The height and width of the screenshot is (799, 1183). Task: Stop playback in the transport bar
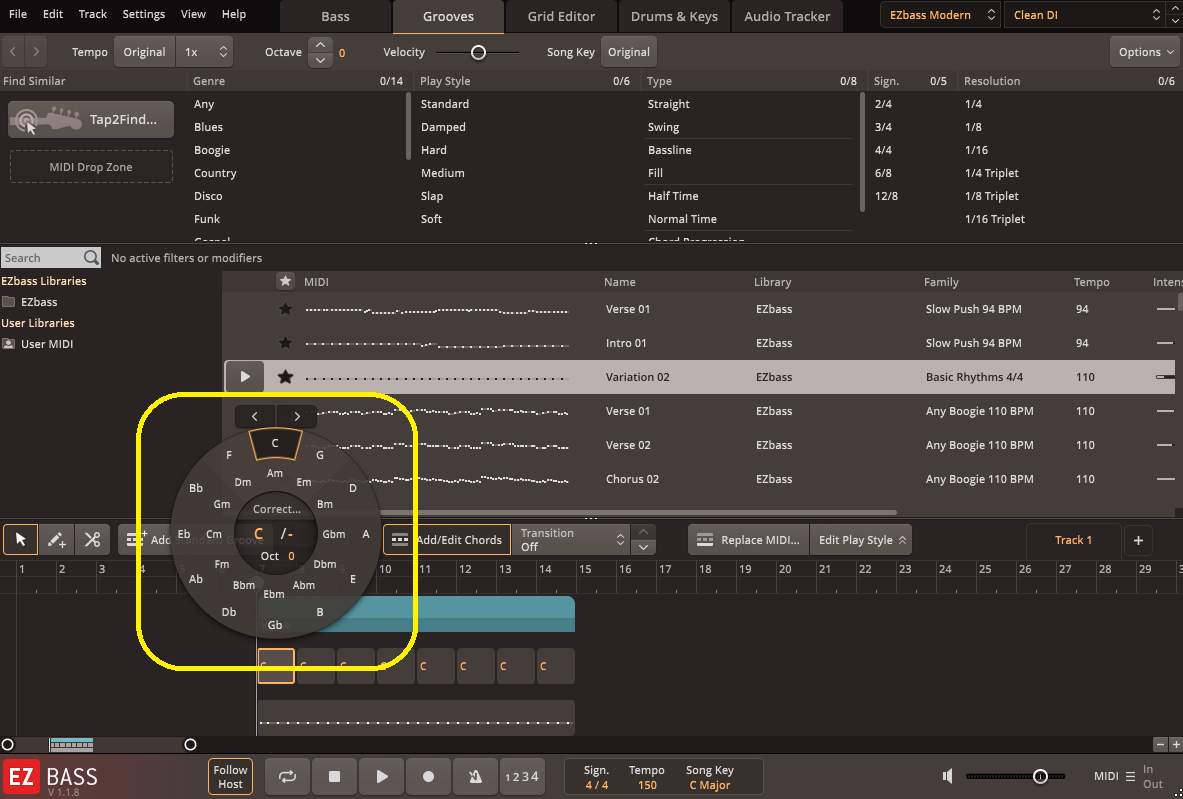[x=335, y=776]
